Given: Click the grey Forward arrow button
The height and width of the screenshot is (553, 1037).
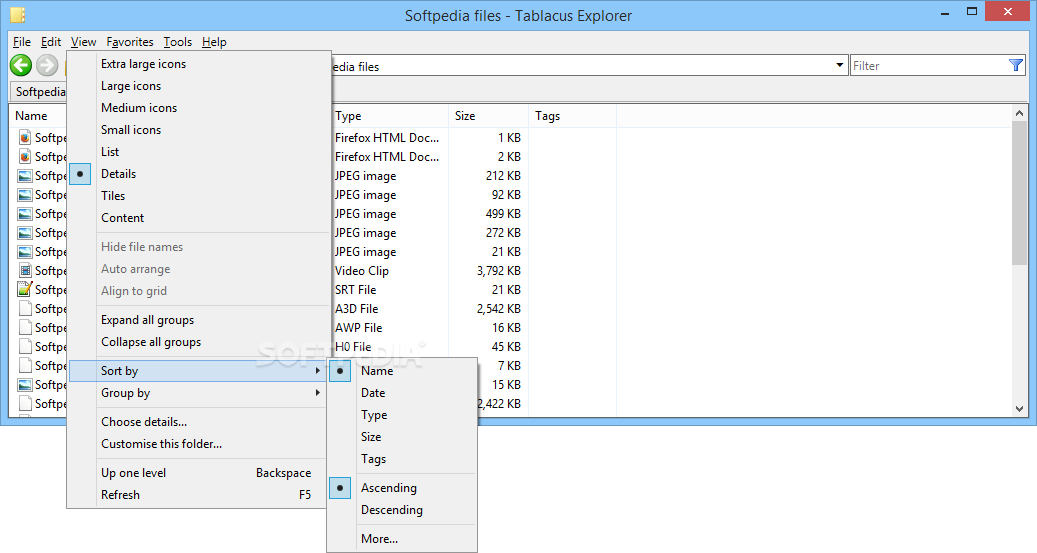Looking at the screenshot, I should pos(47,65).
